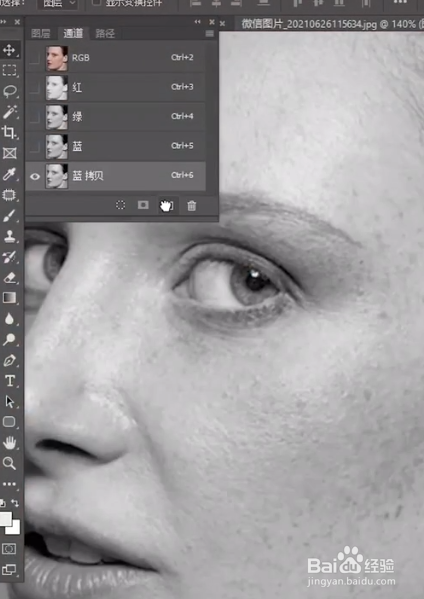Click the background color swatch
424x599 pixels.
[x=15, y=528]
